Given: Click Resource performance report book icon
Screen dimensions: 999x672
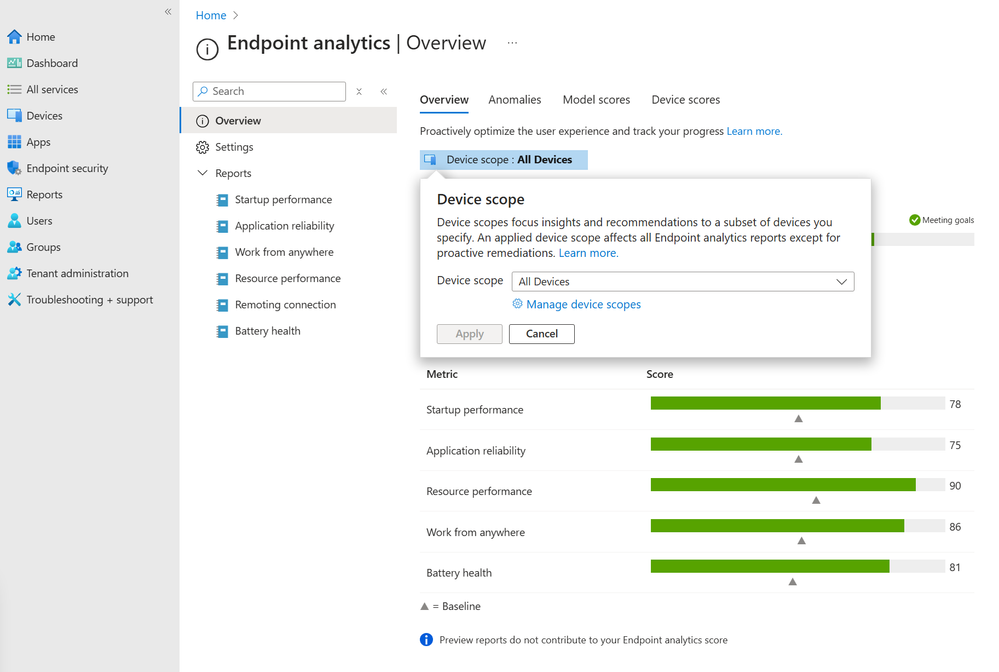Looking at the screenshot, I should tap(222, 278).
